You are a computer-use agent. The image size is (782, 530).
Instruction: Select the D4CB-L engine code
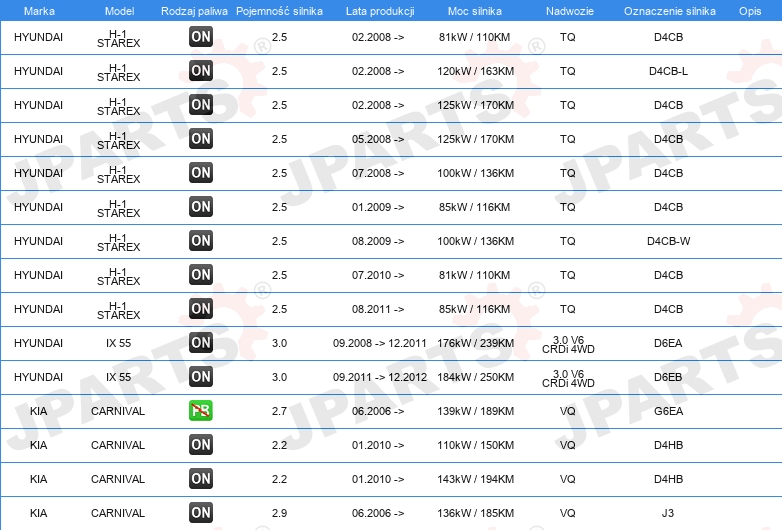tap(668, 71)
